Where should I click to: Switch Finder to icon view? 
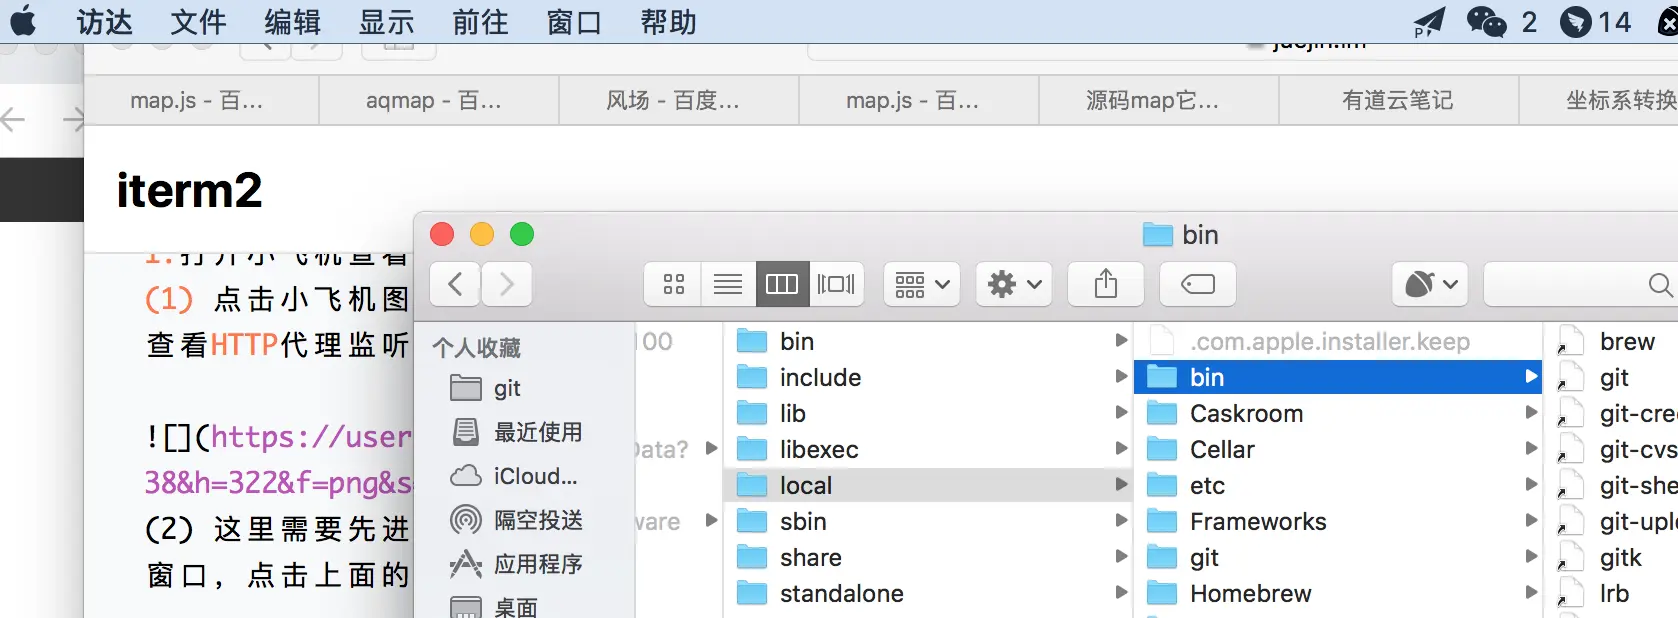pyautogui.click(x=673, y=285)
